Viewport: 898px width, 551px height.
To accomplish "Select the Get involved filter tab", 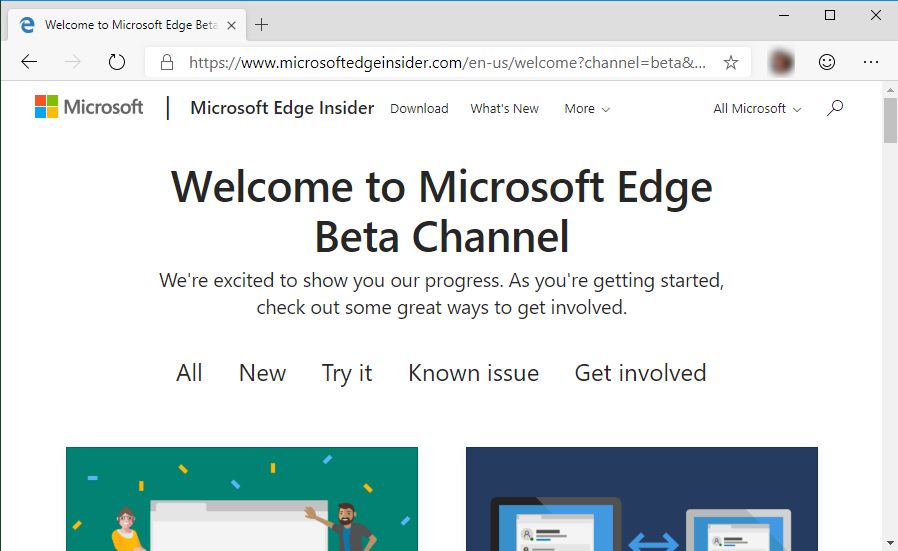I will 640,373.
